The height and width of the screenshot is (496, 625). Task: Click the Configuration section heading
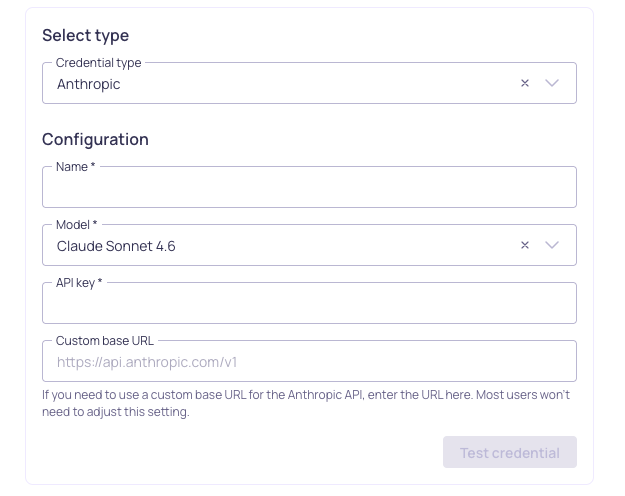[x=95, y=140]
